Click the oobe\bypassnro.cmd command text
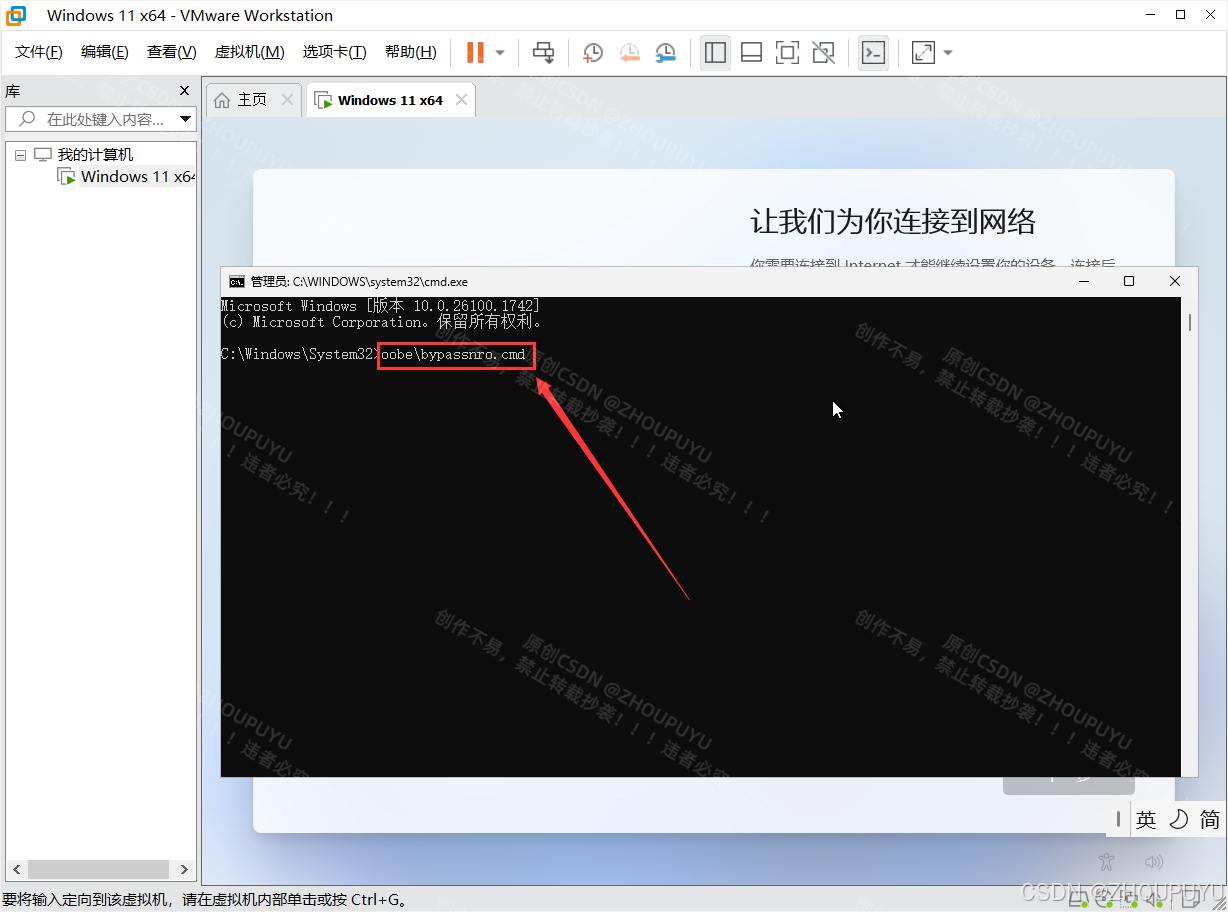Screen dimensions: 1228x912 pos(453,355)
